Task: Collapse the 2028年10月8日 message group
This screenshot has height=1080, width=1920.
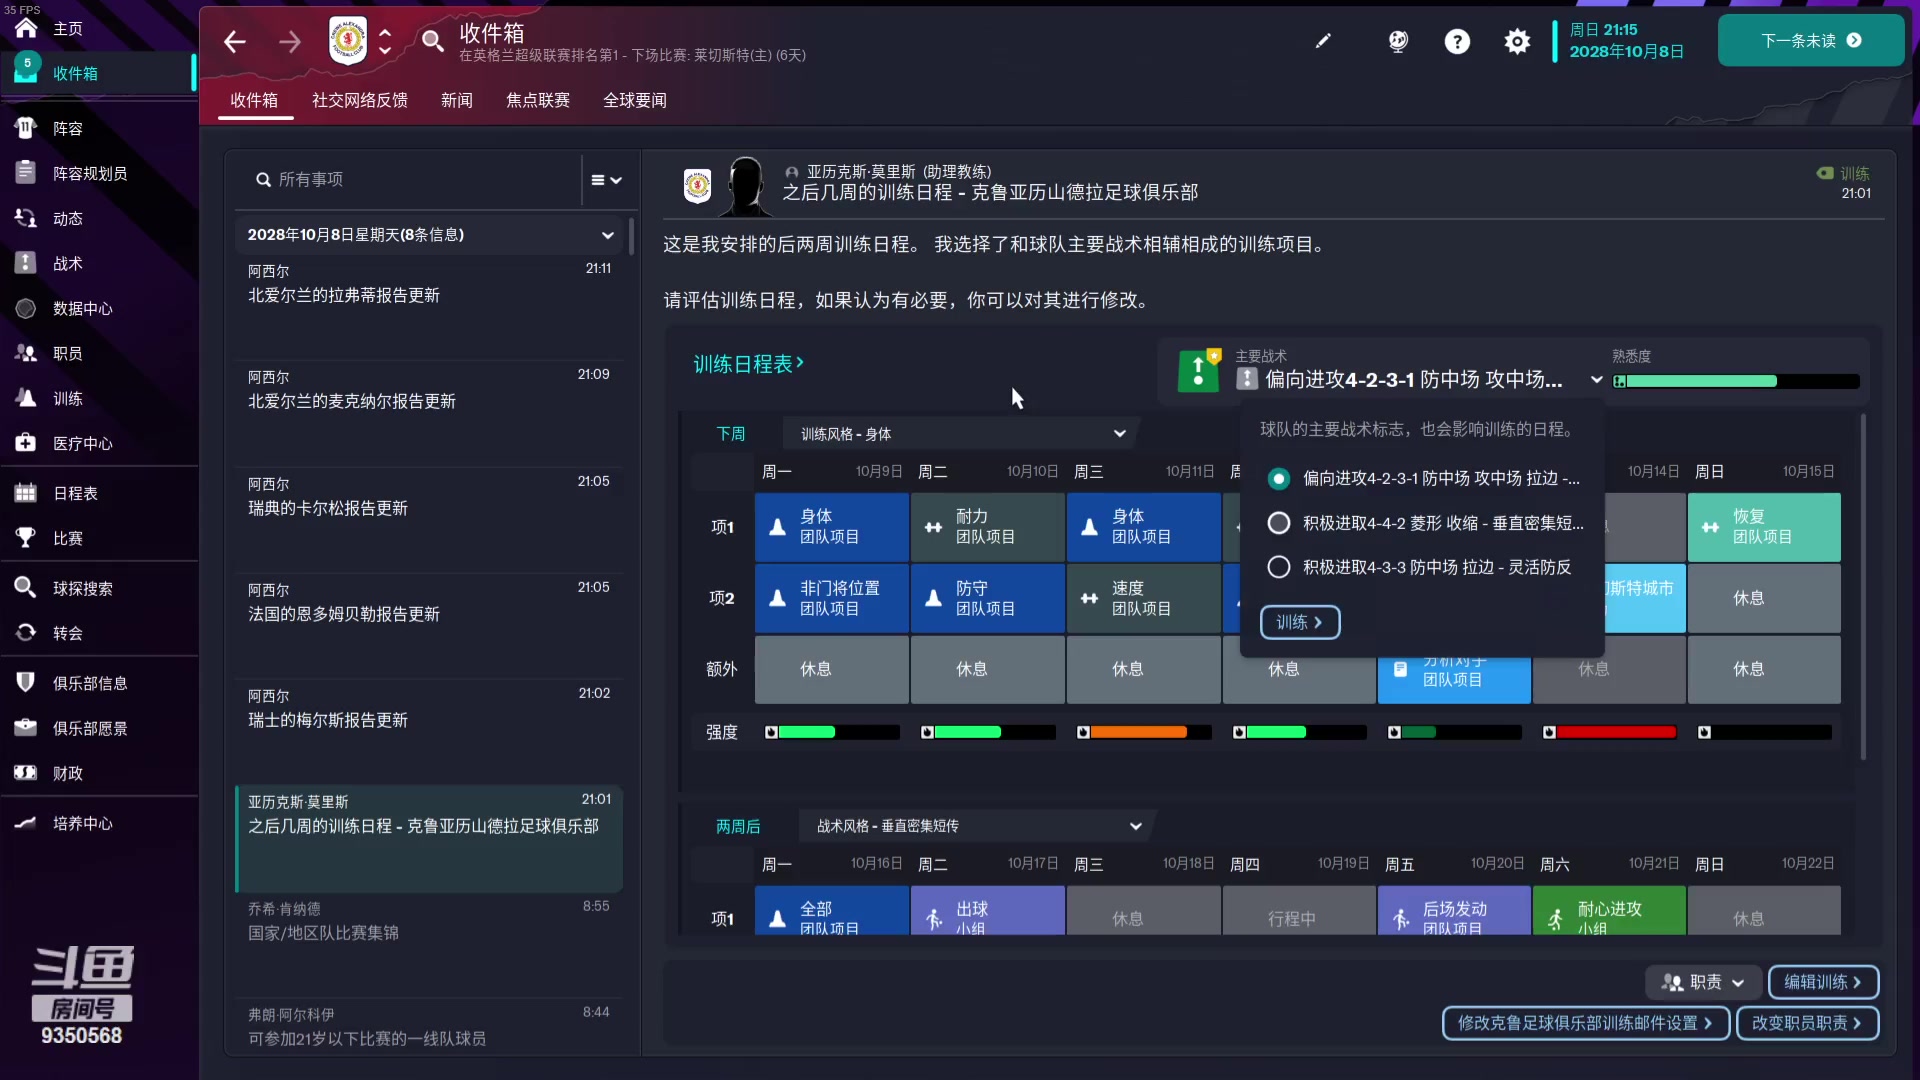Action: click(607, 235)
